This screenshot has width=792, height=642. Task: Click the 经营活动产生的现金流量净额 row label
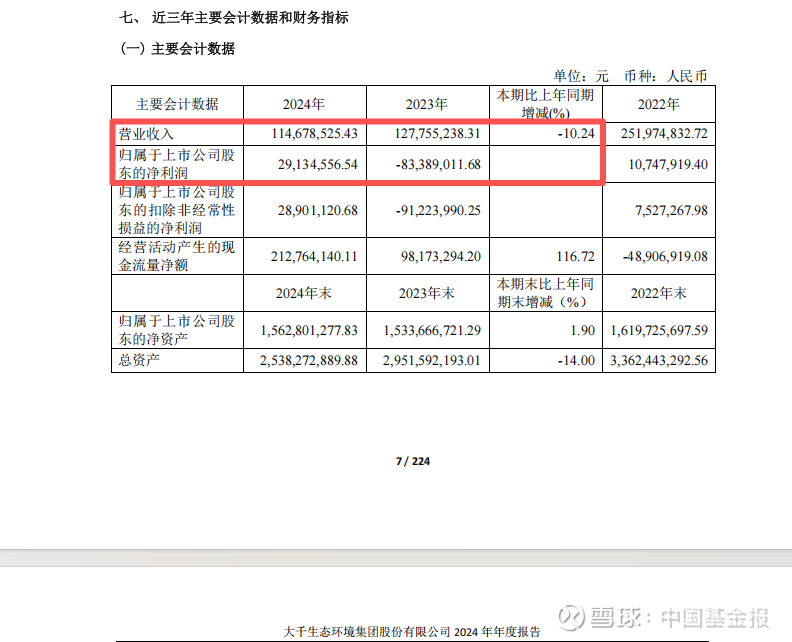click(x=177, y=256)
